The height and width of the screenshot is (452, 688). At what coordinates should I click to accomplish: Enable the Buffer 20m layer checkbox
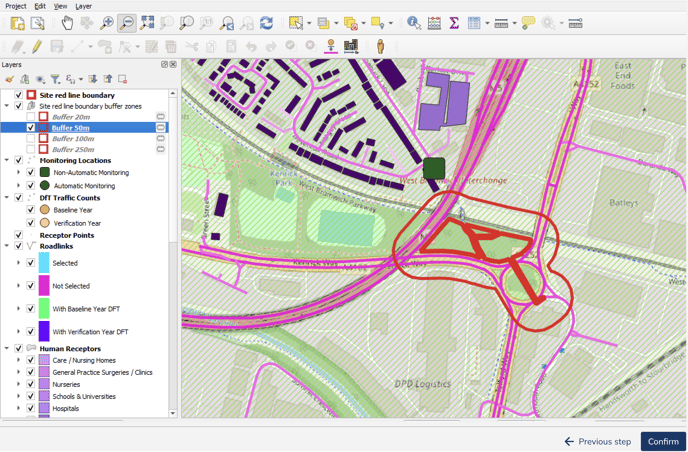click(x=31, y=117)
